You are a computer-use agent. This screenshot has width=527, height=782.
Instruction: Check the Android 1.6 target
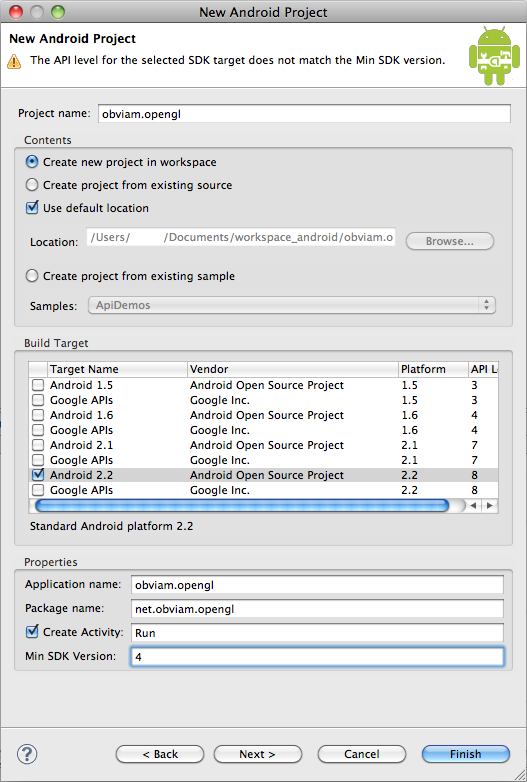pyautogui.click(x=38, y=415)
